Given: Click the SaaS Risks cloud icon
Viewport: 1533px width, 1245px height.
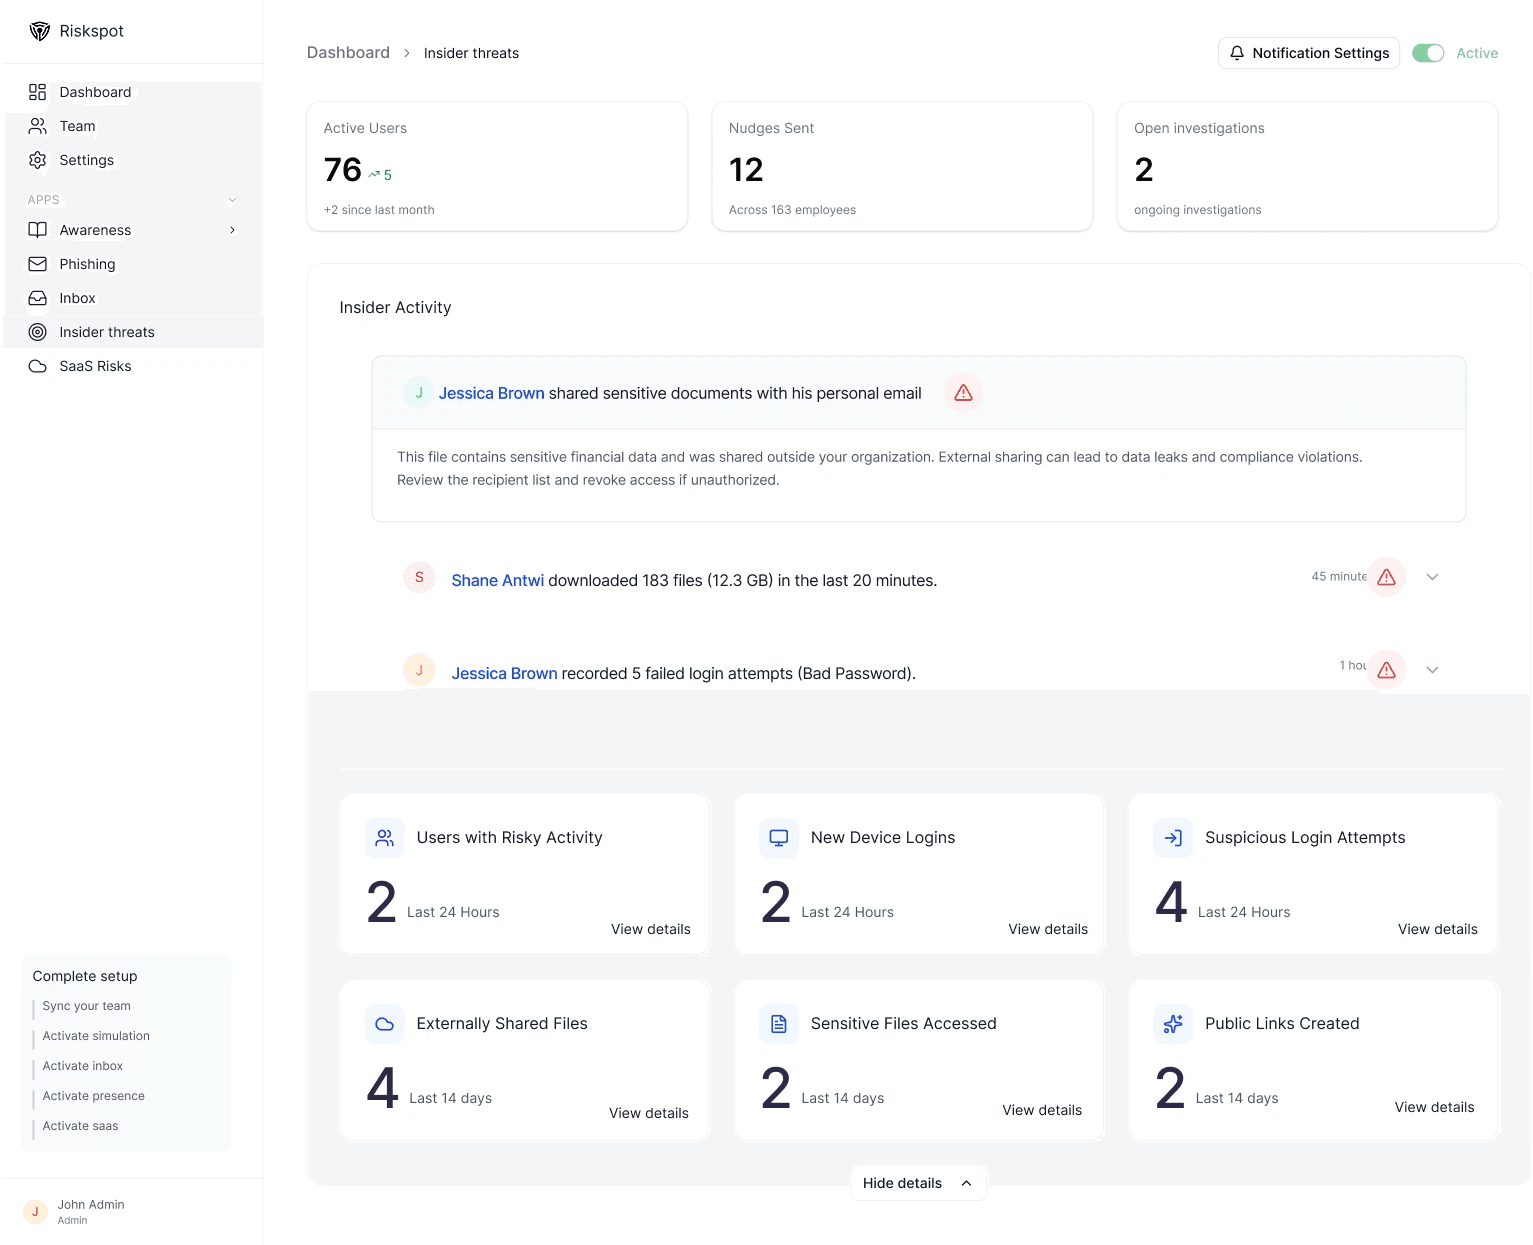Looking at the screenshot, I should click(x=38, y=366).
